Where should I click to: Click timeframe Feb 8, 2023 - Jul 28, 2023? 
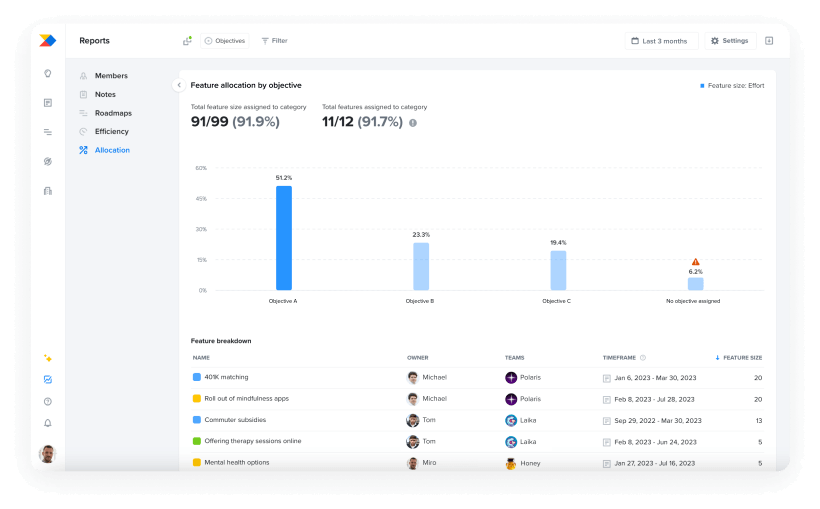click(654, 399)
